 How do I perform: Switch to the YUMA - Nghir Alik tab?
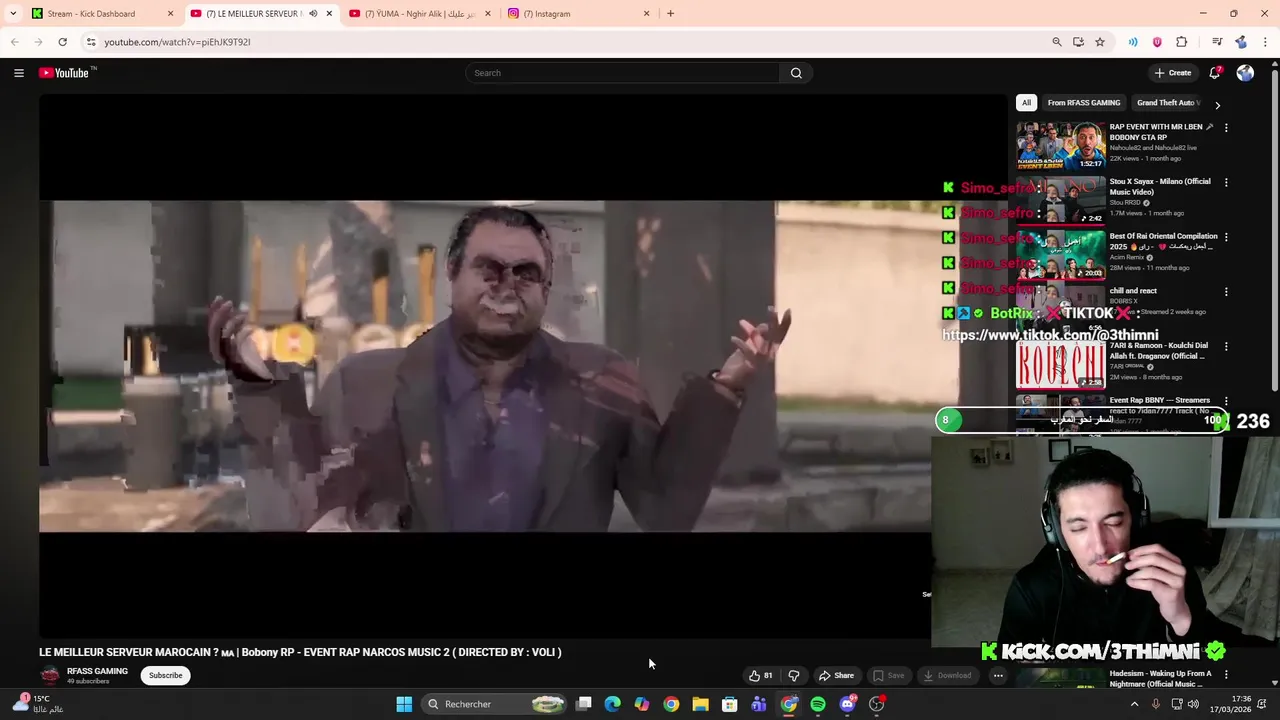420,14
